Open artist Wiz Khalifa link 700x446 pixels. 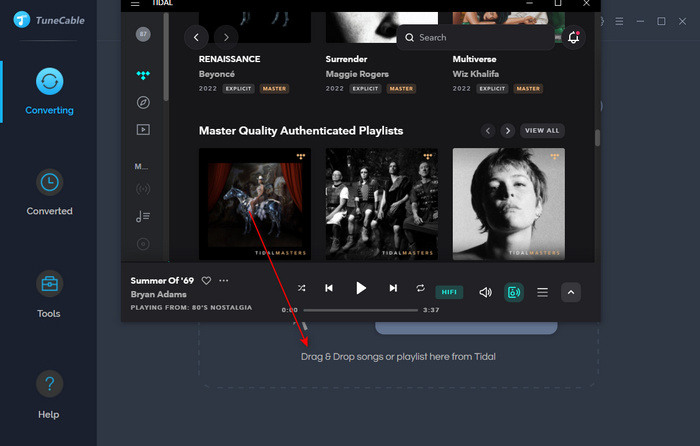[x=475, y=74]
